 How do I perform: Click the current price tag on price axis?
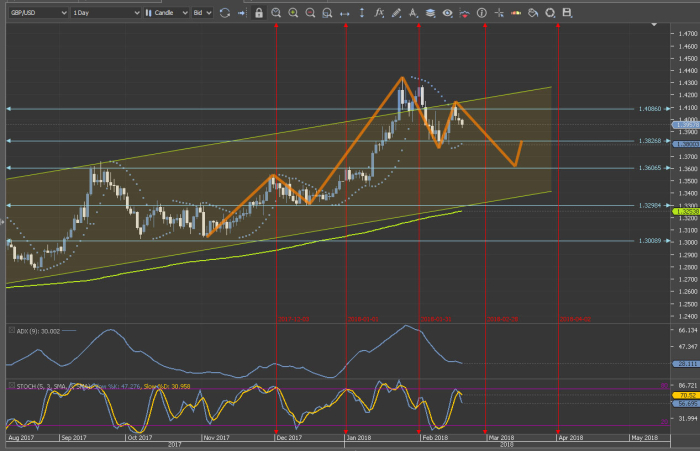point(686,125)
